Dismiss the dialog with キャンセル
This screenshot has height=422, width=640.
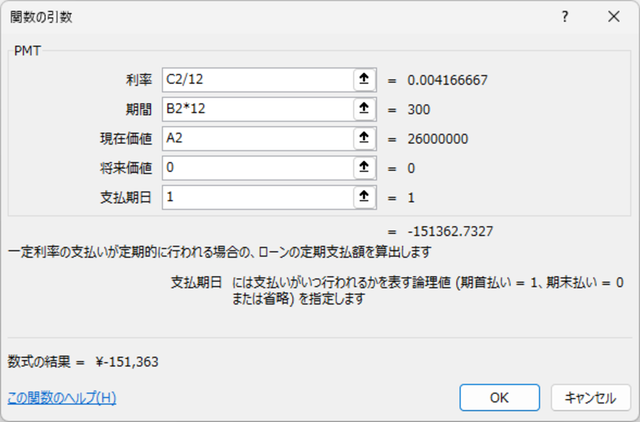coord(591,398)
